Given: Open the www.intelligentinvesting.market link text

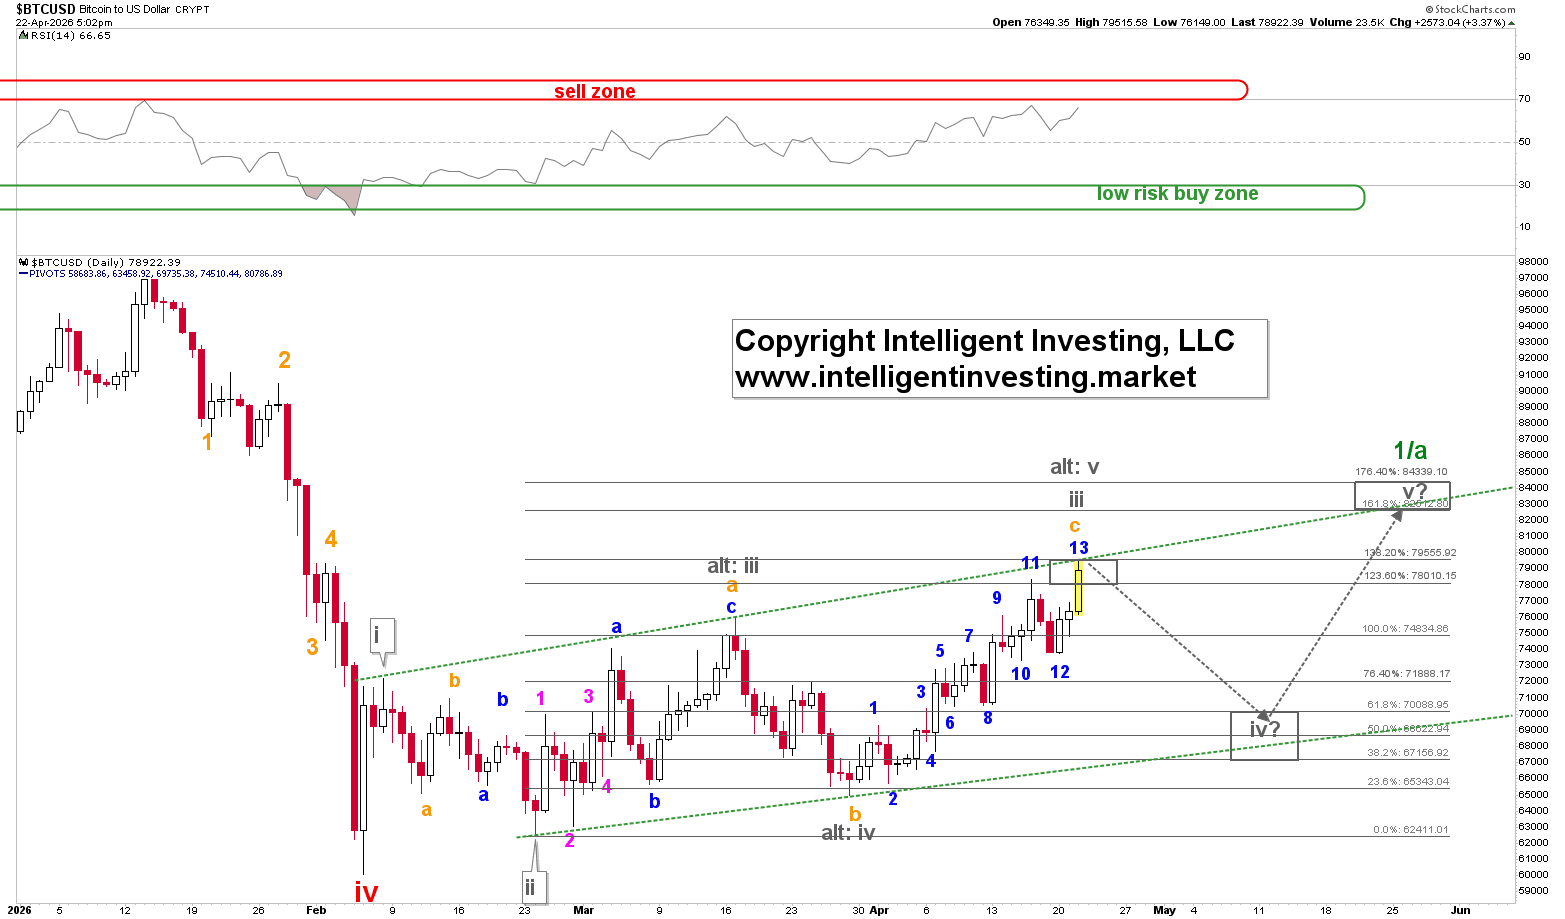Looking at the screenshot, I should [965, 377].
